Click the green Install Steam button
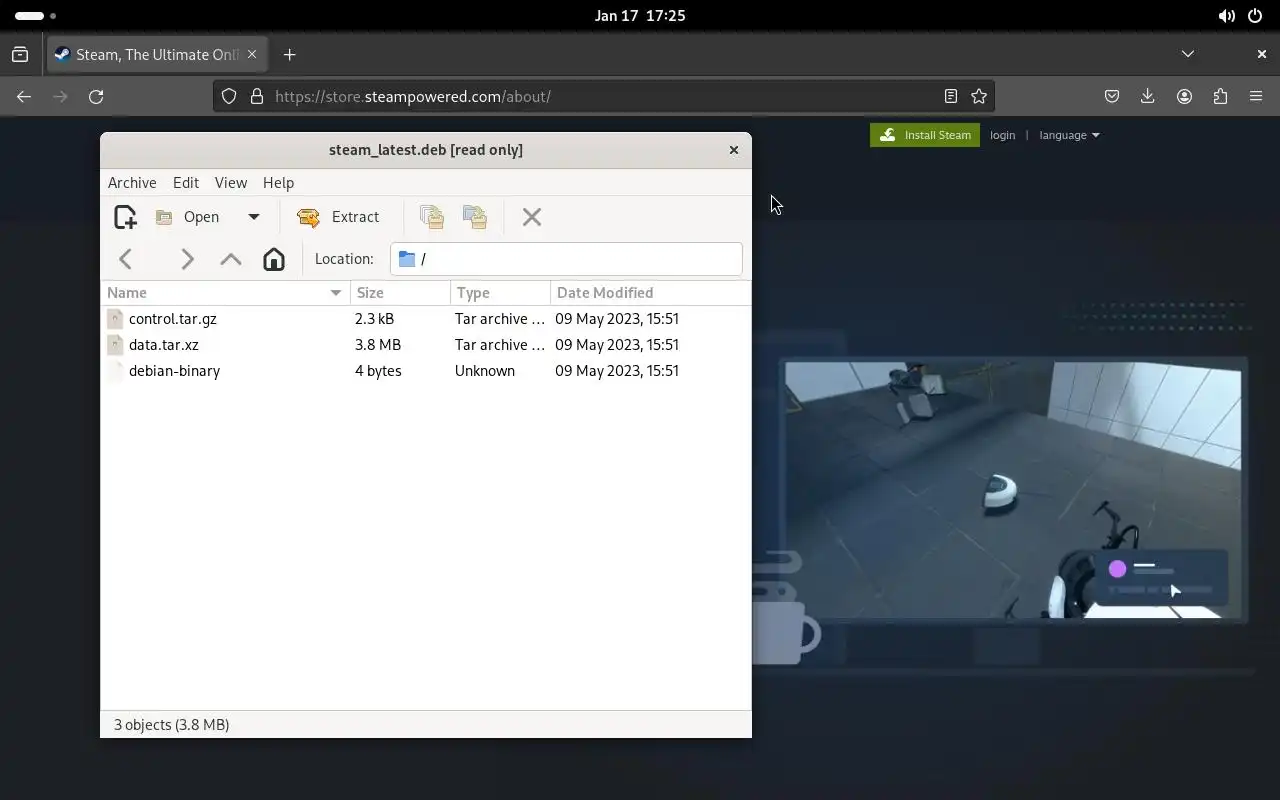The height and width of the screenshot is (800, 1280). click(925, 135)
